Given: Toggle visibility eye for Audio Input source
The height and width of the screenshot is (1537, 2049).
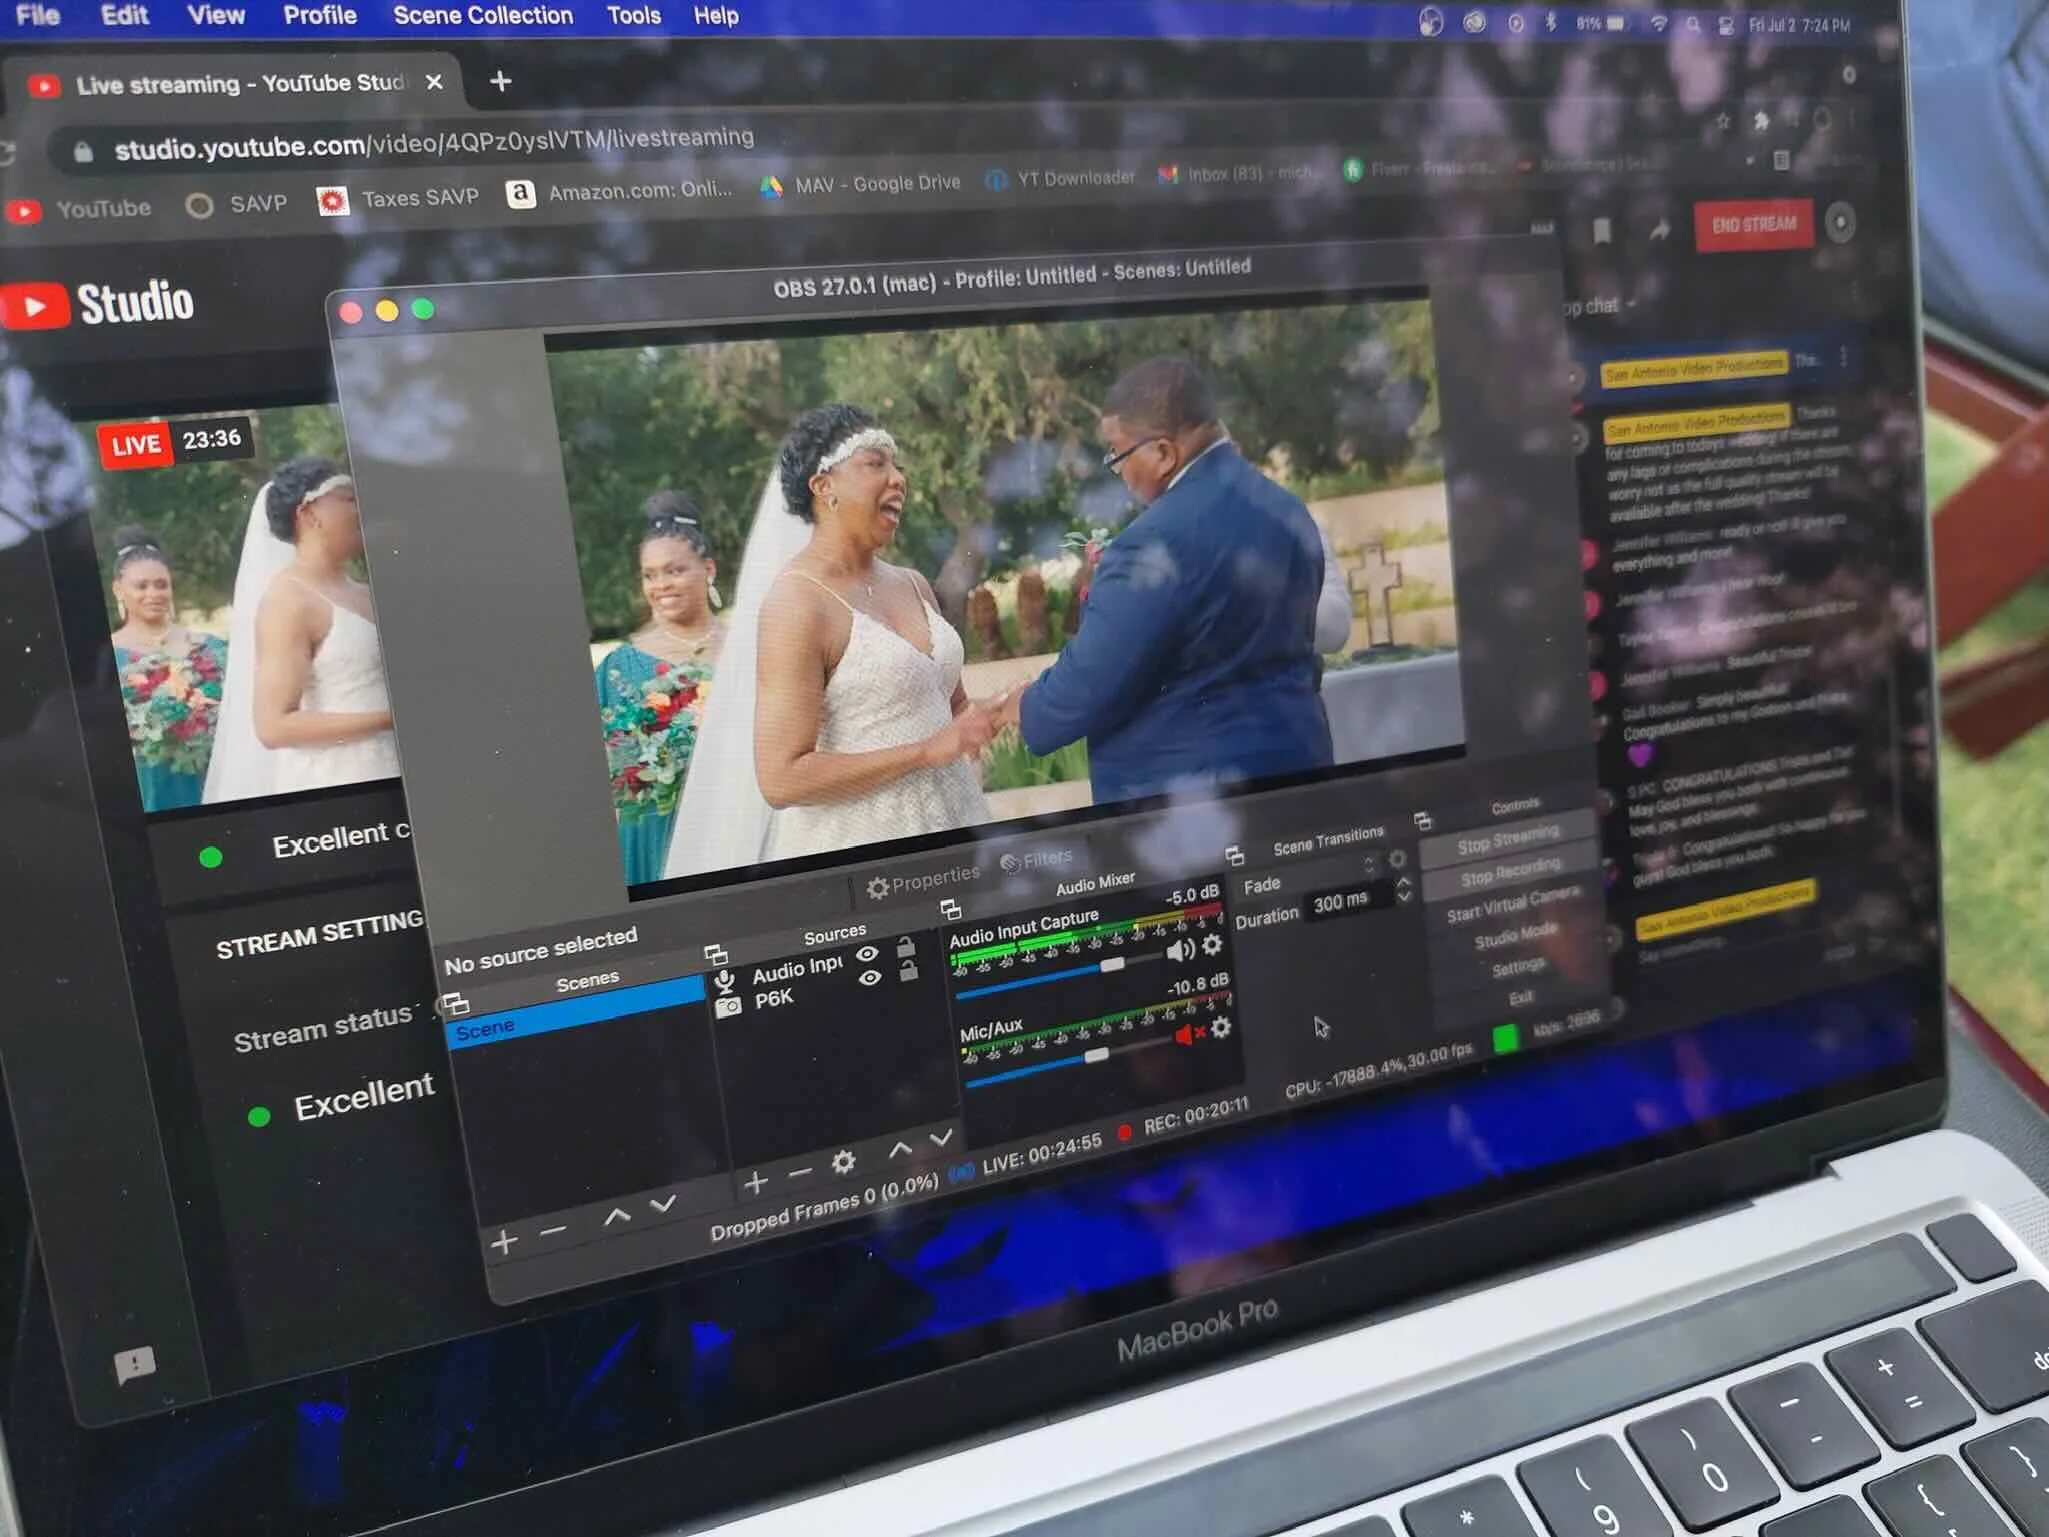Looking at the screenshot, I should 867,954.
